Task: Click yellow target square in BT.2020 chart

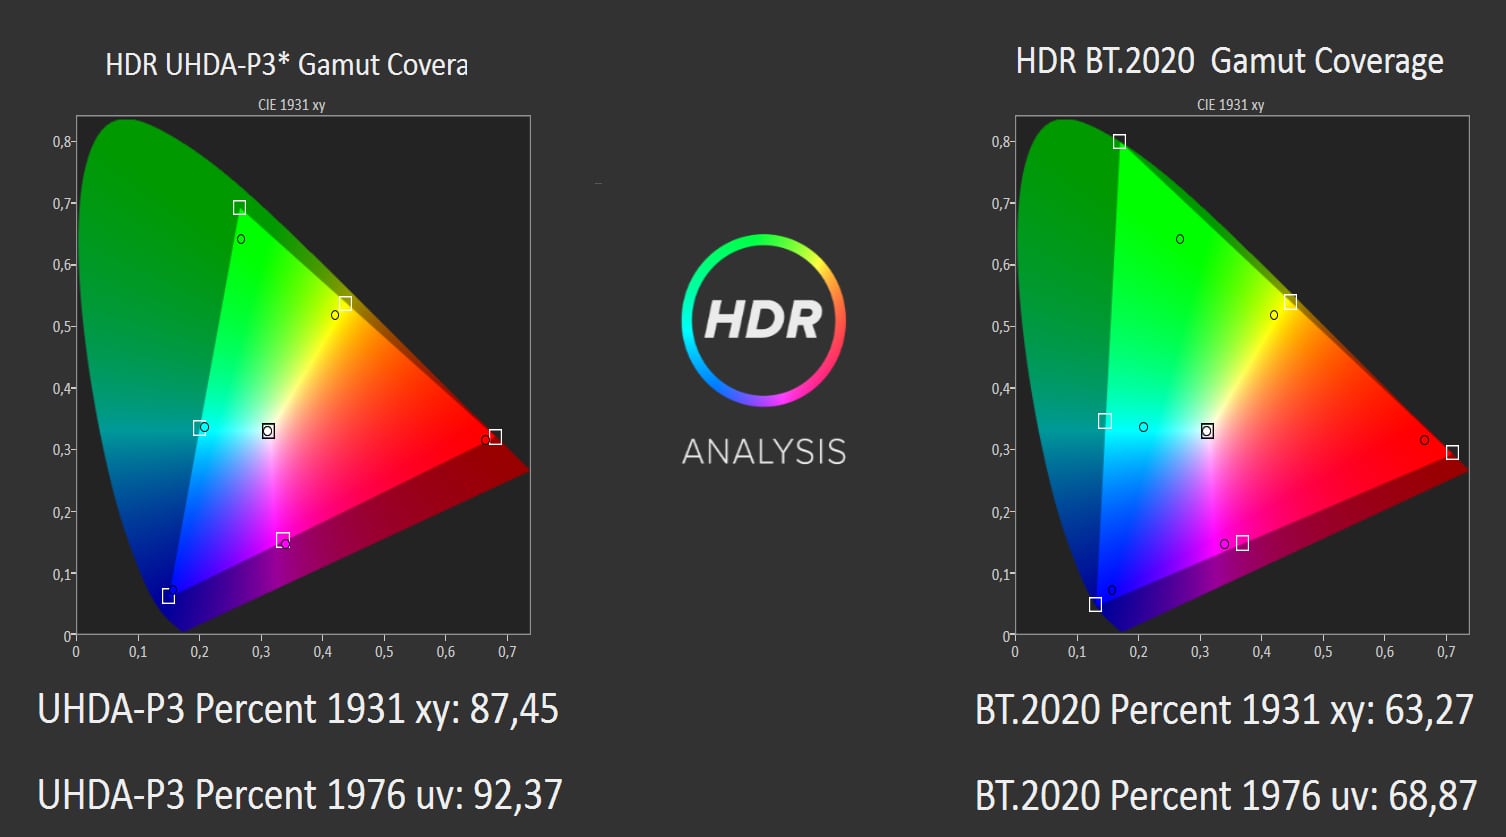Action: 1290,302
